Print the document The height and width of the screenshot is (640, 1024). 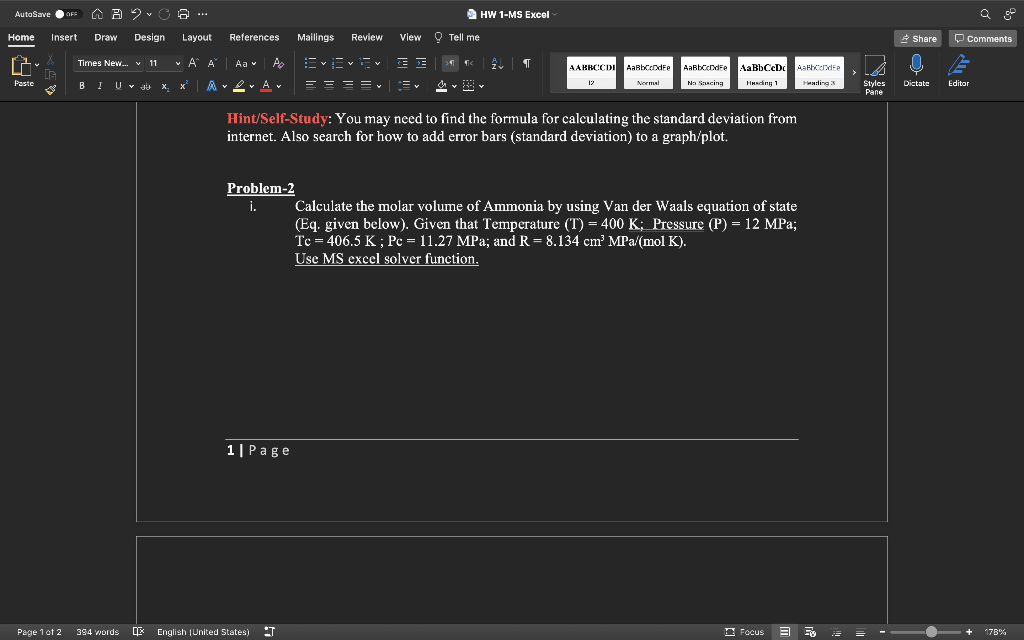184,14
